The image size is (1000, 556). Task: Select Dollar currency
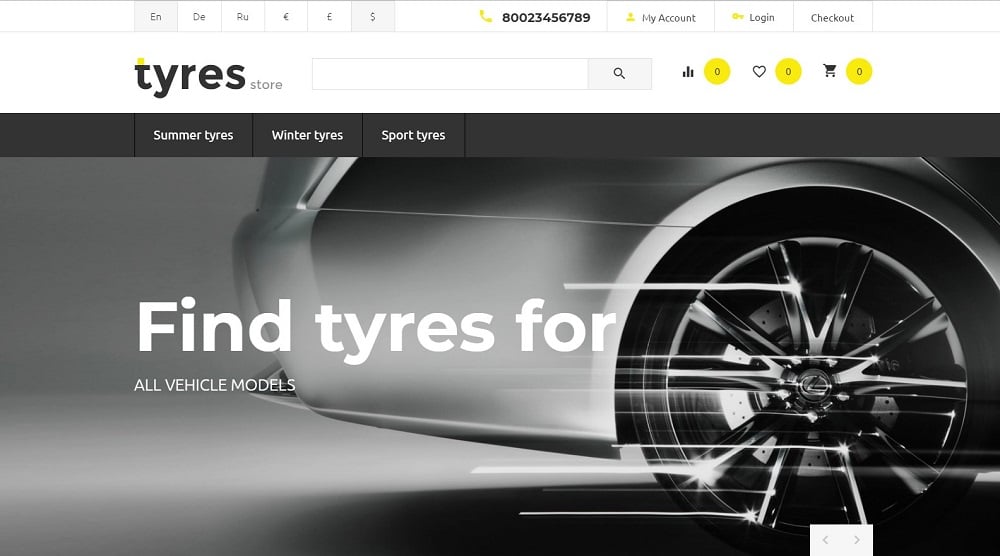(x=372, y=17)
